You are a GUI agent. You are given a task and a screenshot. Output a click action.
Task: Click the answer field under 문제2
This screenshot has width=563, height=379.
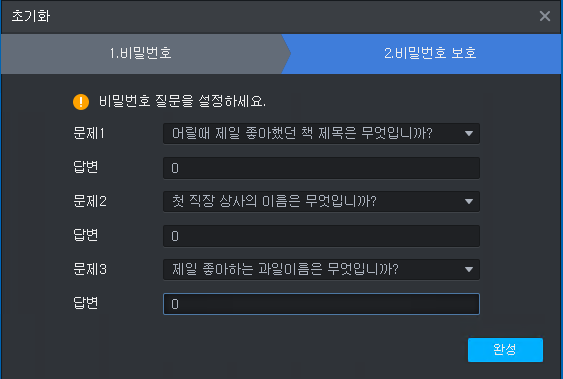[x=321, y=236]
